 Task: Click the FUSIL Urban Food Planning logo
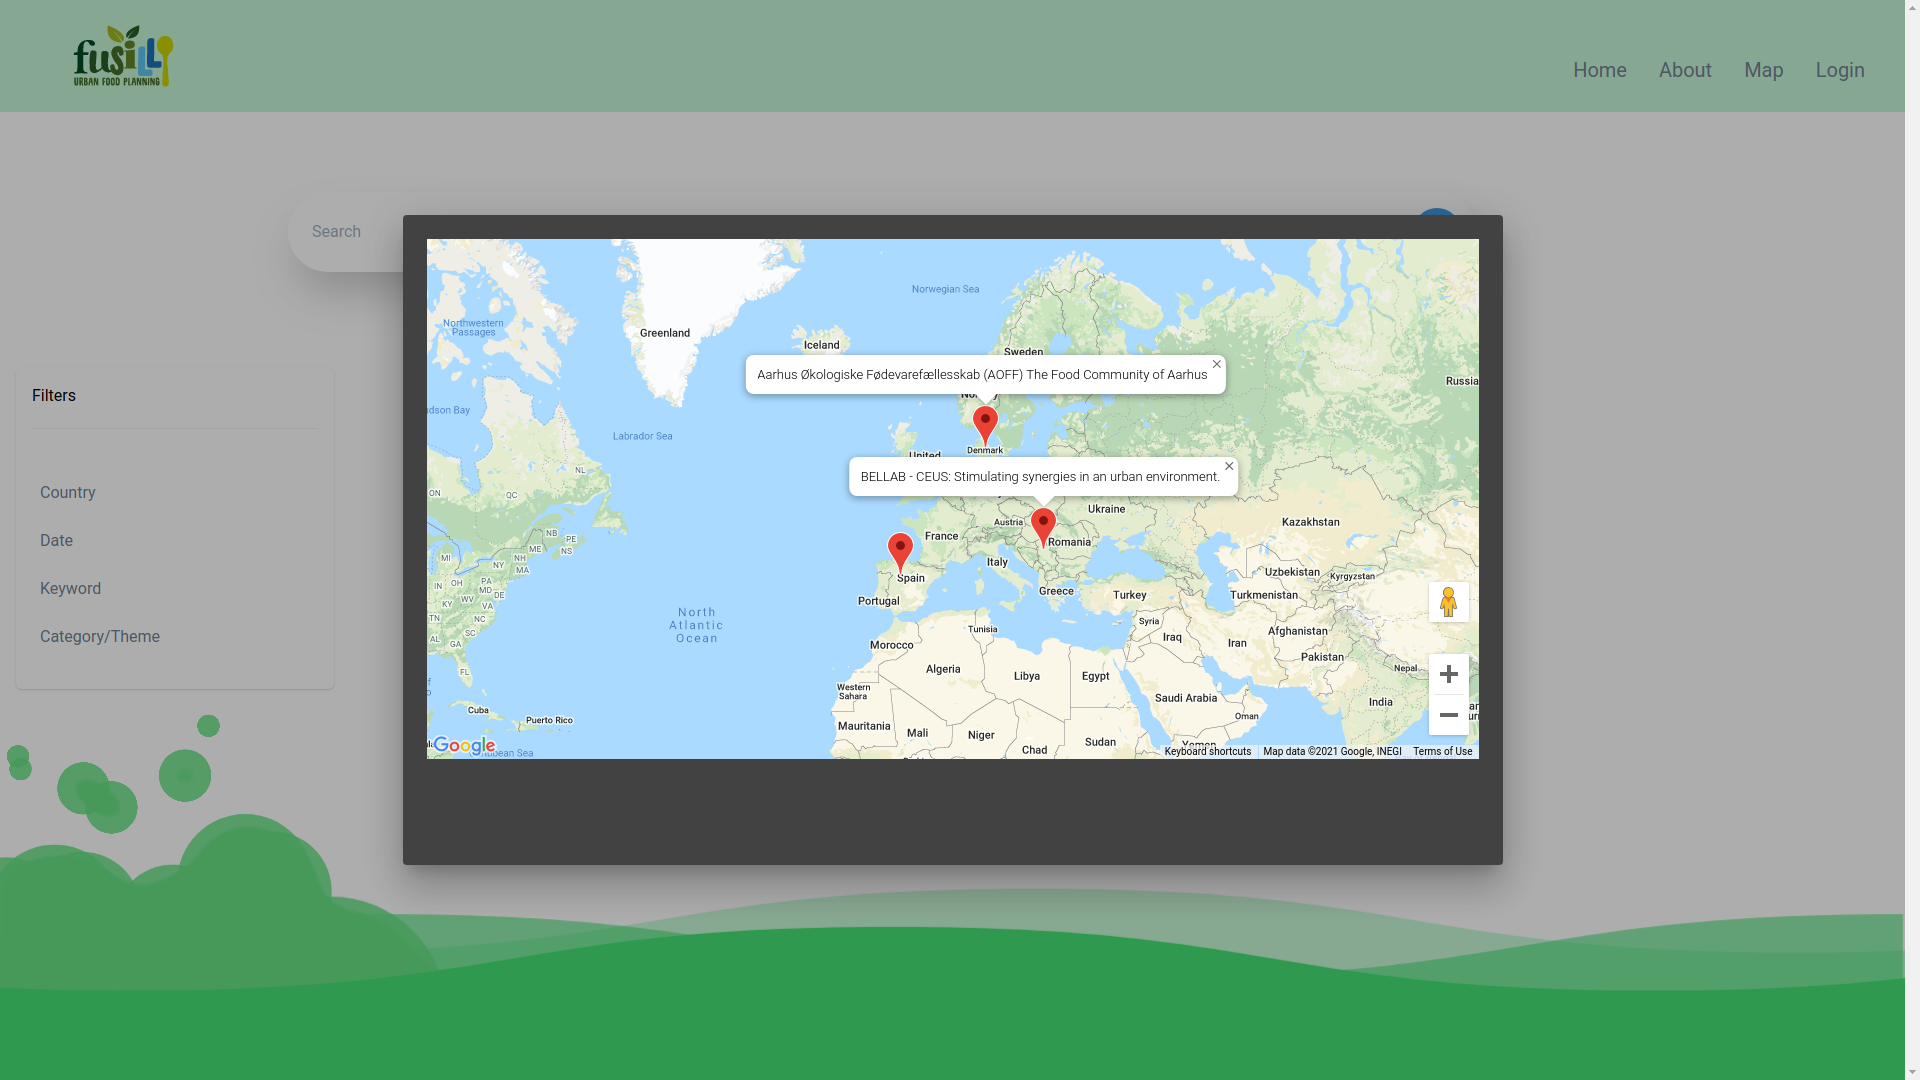click(x=123, y=55)
